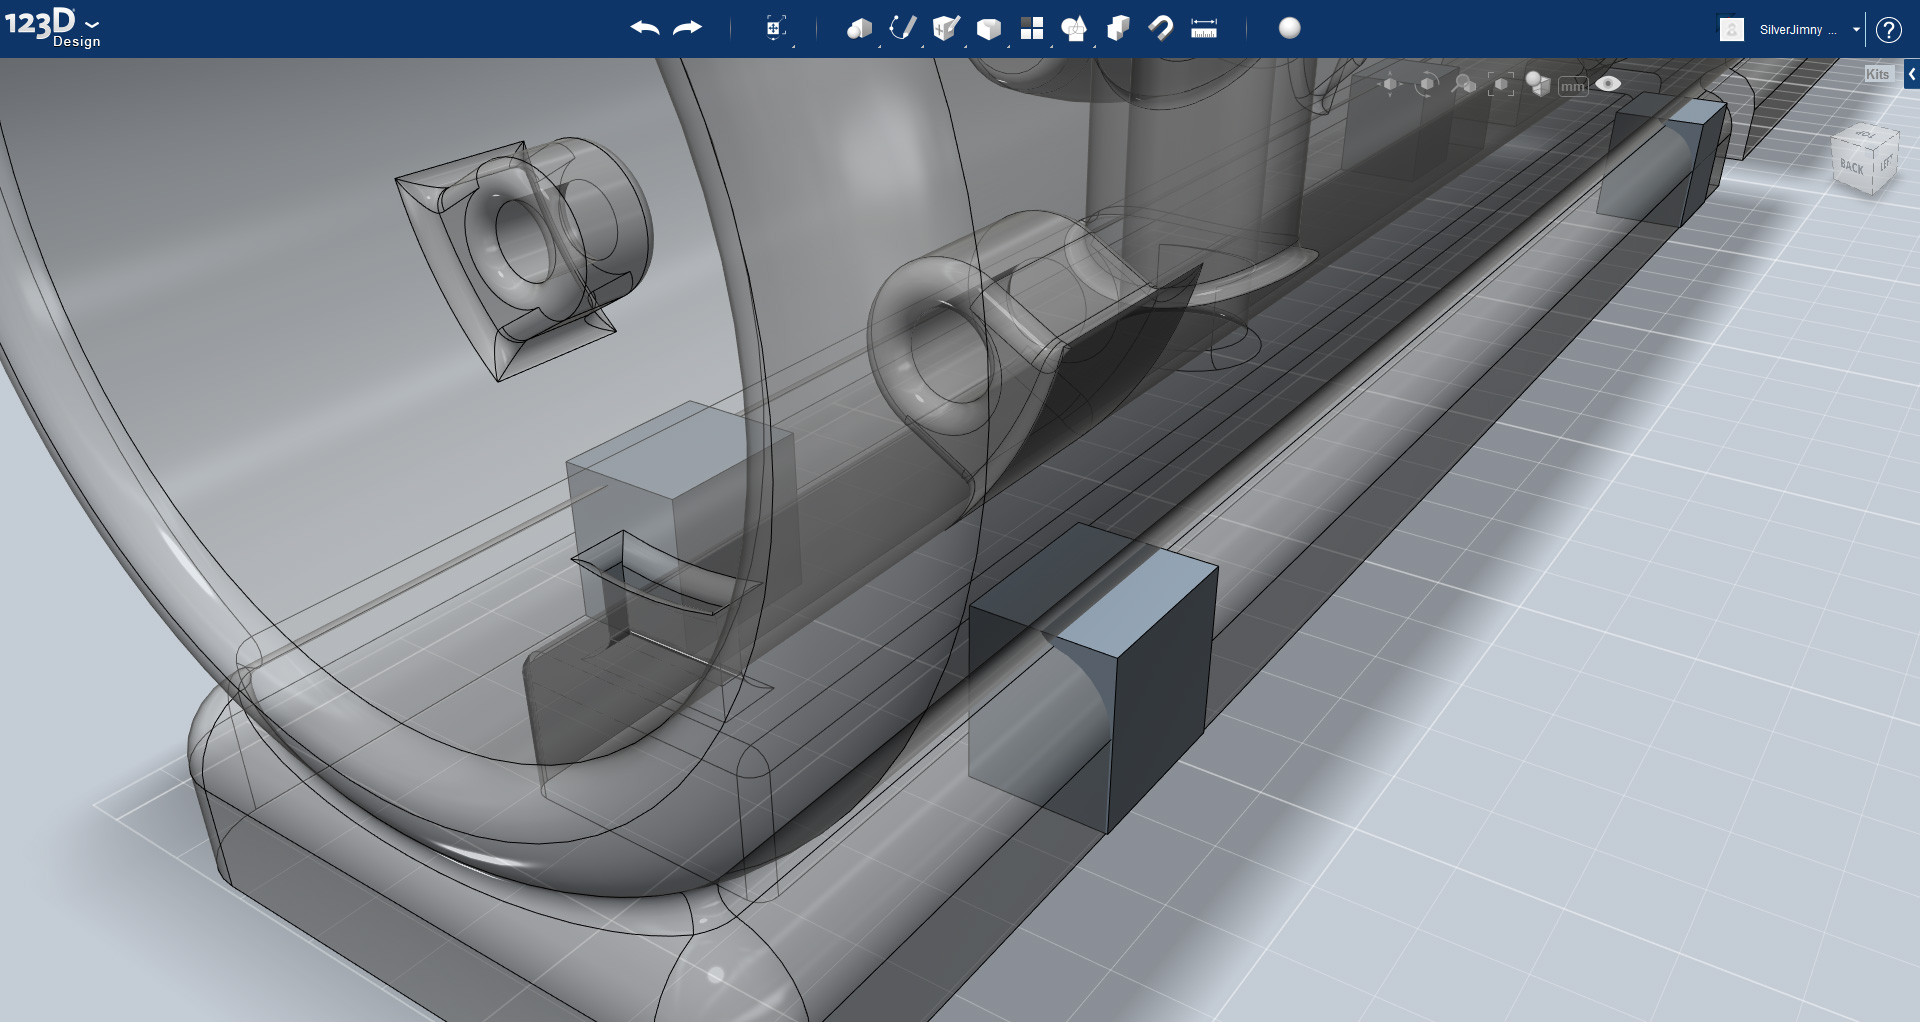Open the Modify tool menu
Viewport: 1920px width, 1022px height.
point(989,29)
